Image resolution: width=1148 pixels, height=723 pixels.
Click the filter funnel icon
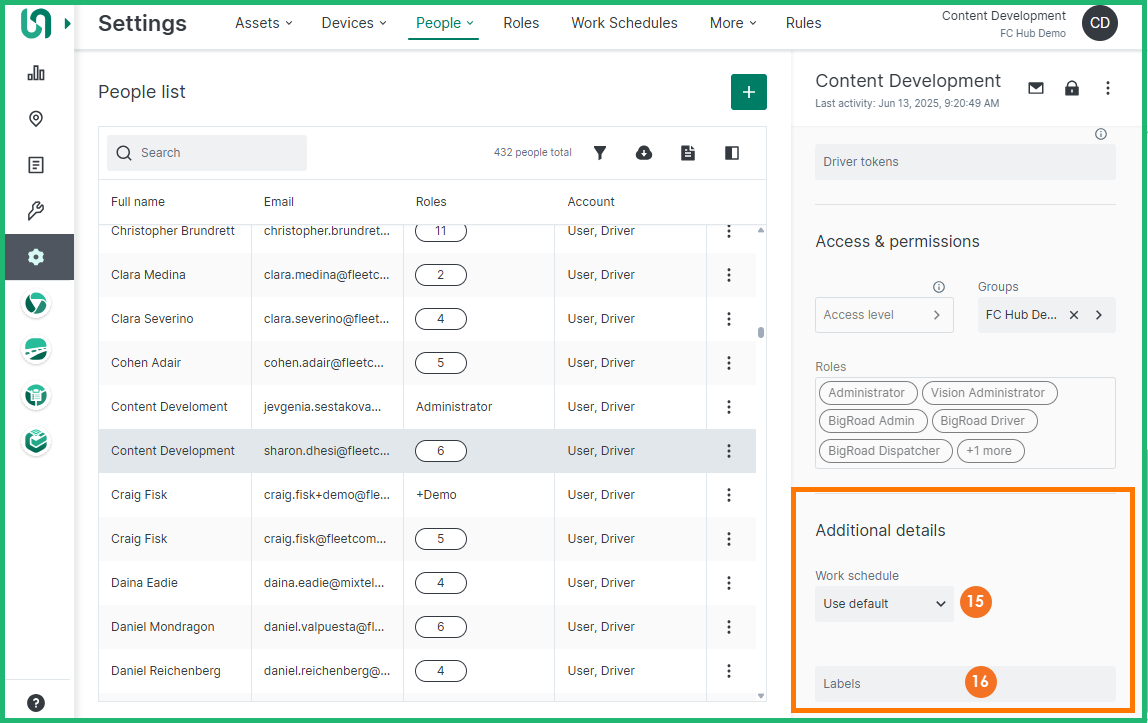[x=600, y=153]
